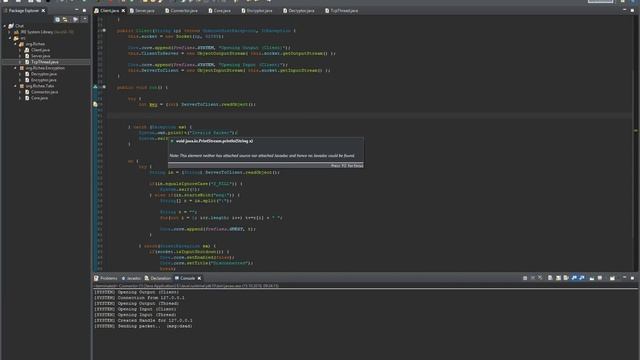Image resolution: width=640 pixels, height=360 pixels.
Task: Click Remove Launch in Console toolbar
Action: [x=533, y=278]
